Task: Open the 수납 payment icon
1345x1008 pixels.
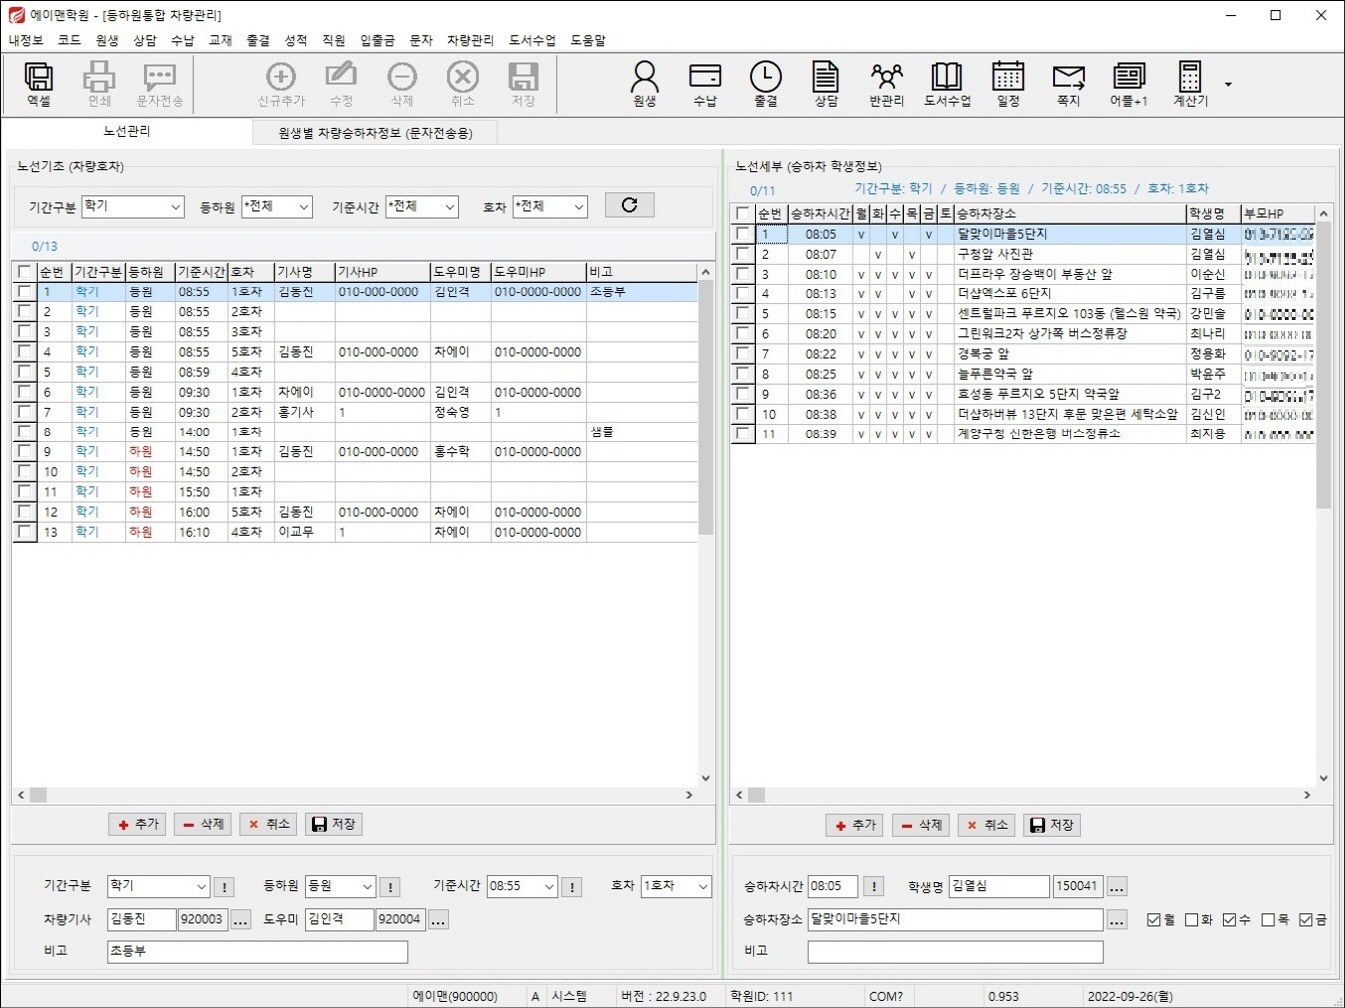Action: pos(705,84)
